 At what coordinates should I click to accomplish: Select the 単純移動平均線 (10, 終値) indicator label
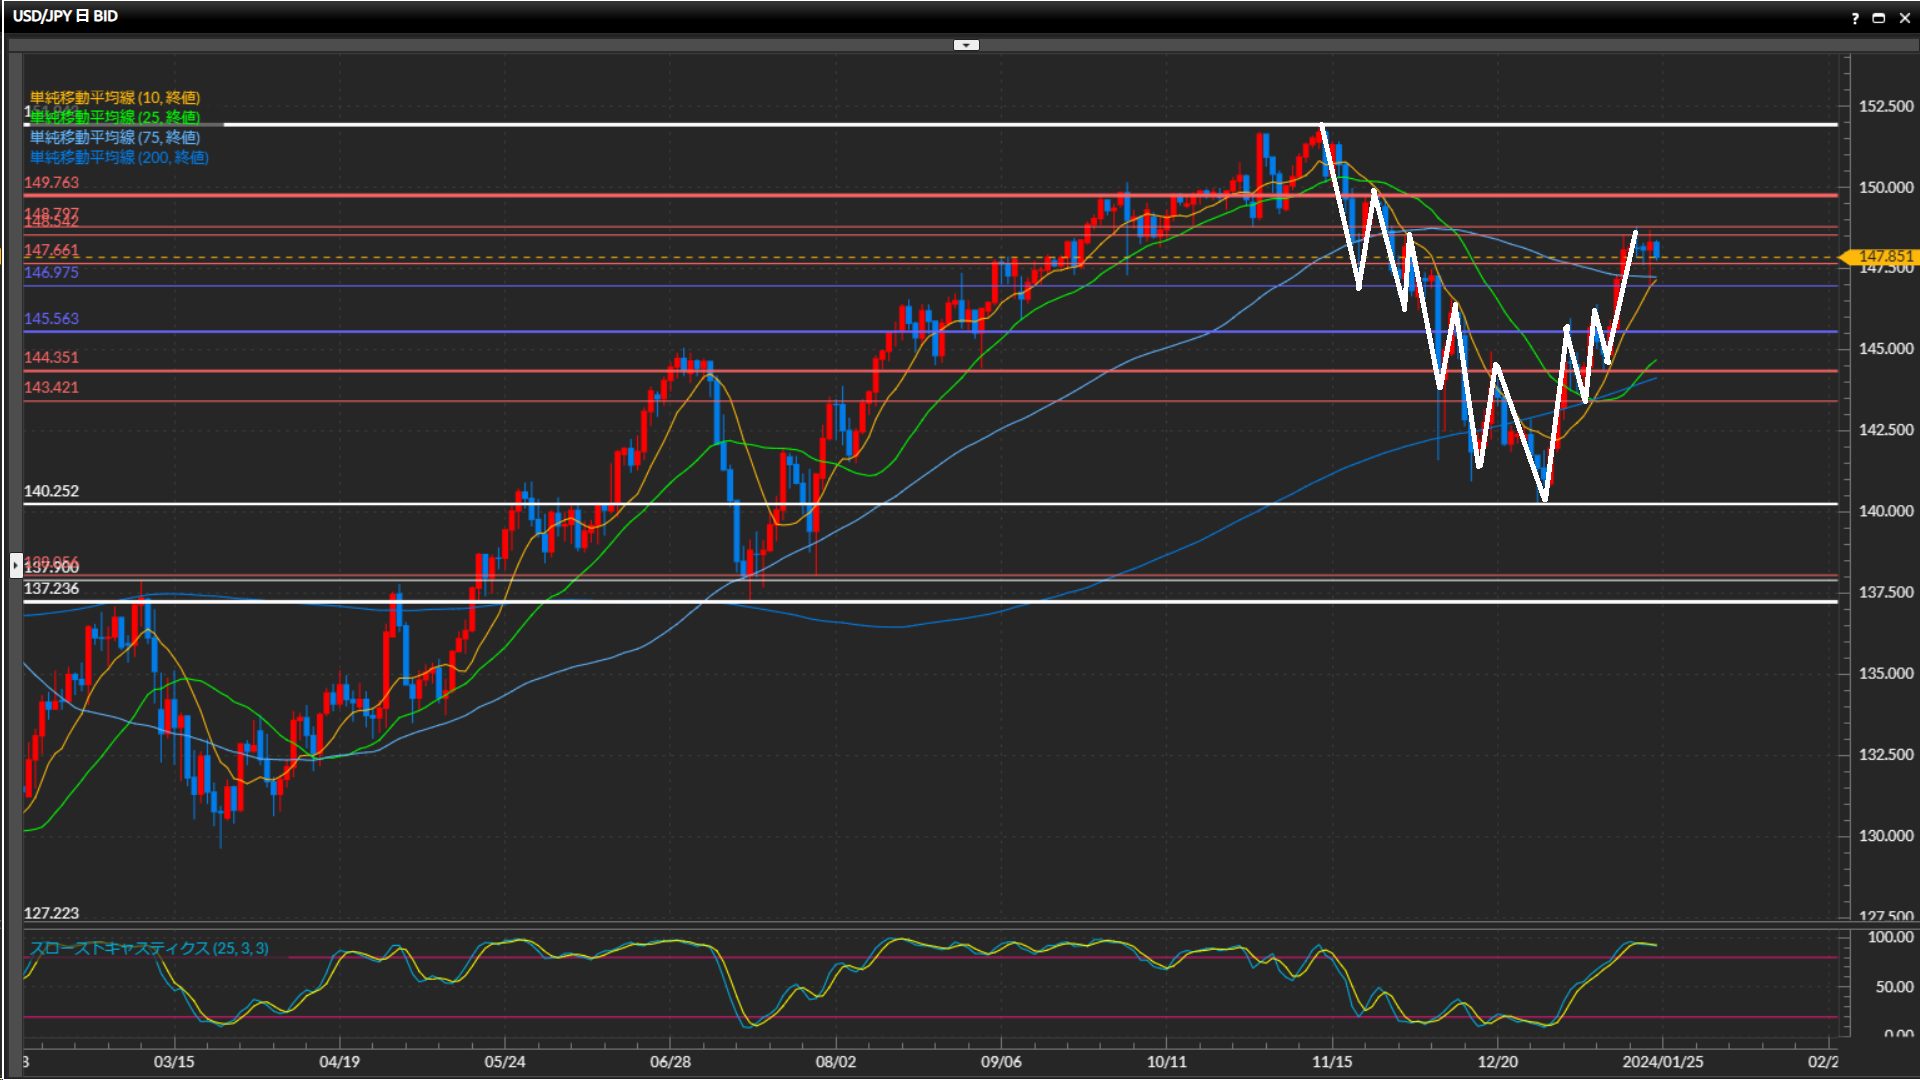coord(115,97)
